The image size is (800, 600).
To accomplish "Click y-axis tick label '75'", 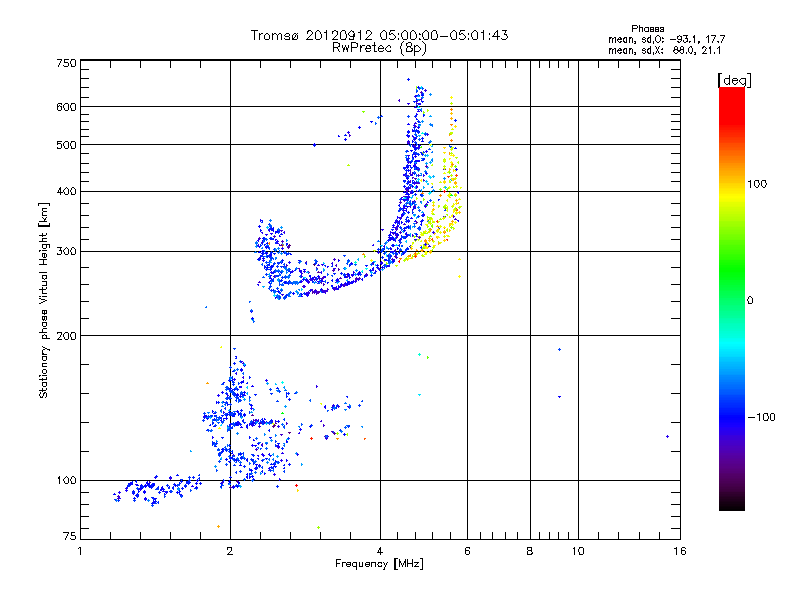I will 69,536.
